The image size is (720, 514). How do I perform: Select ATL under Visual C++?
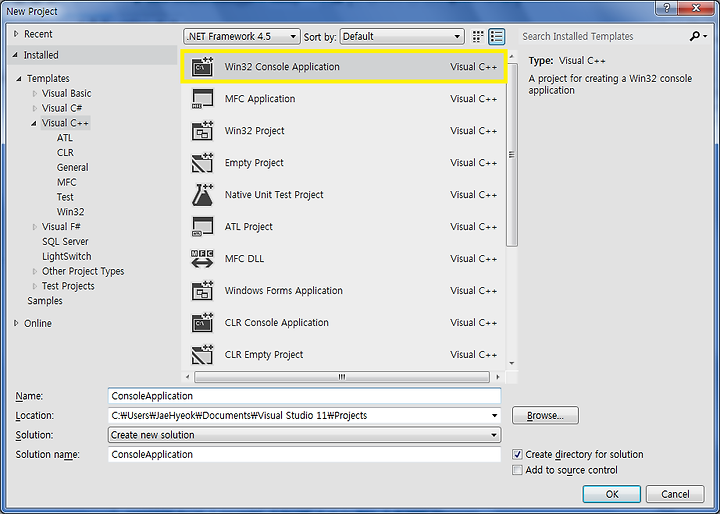point(65,138)
